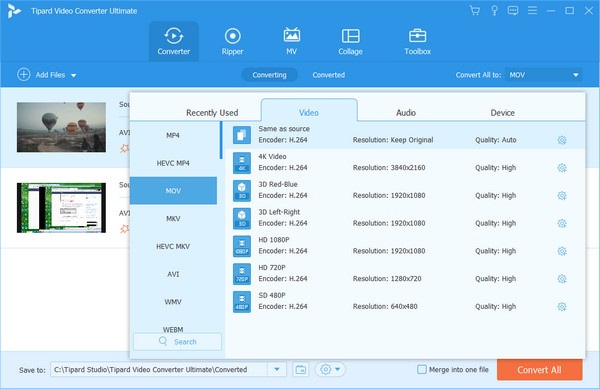The image size is (600, 389).
Task: Click the format list scrollbar
Action: click(221, 140)
